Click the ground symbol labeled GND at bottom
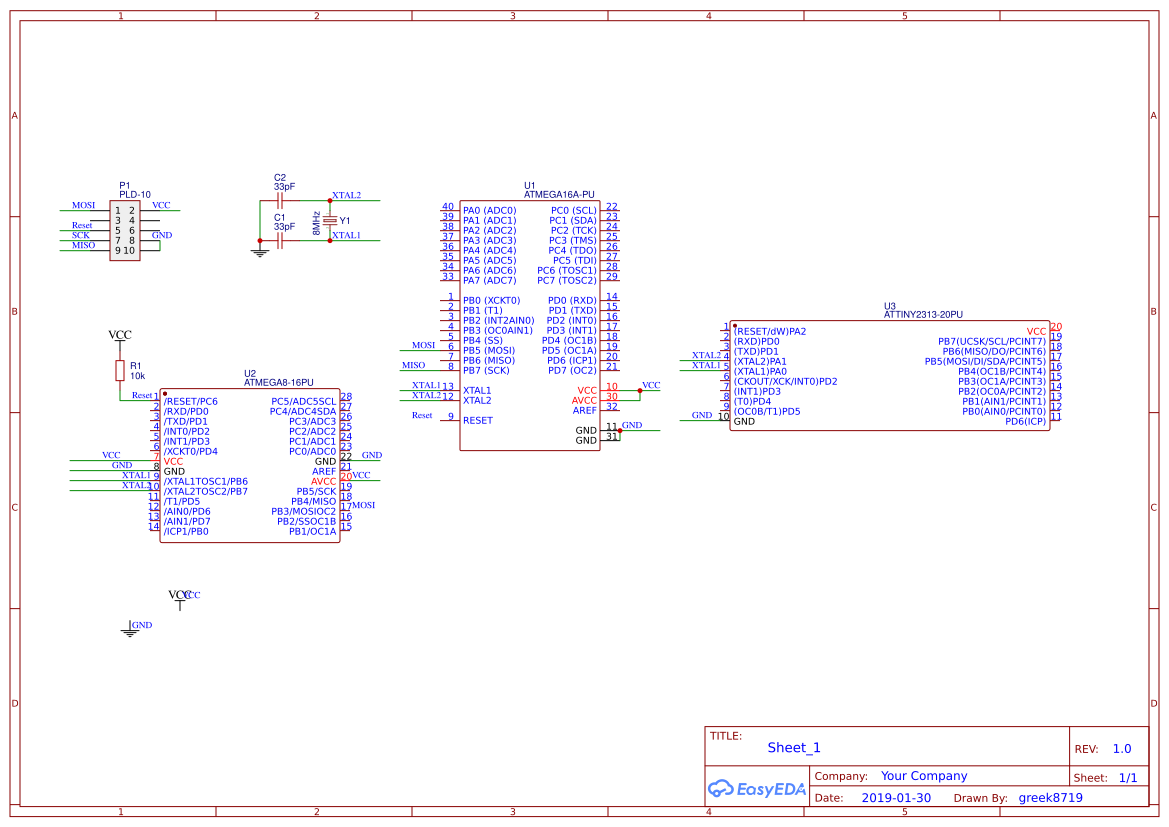This screenshot has height=827, width=1169. [x=130, y=630]
